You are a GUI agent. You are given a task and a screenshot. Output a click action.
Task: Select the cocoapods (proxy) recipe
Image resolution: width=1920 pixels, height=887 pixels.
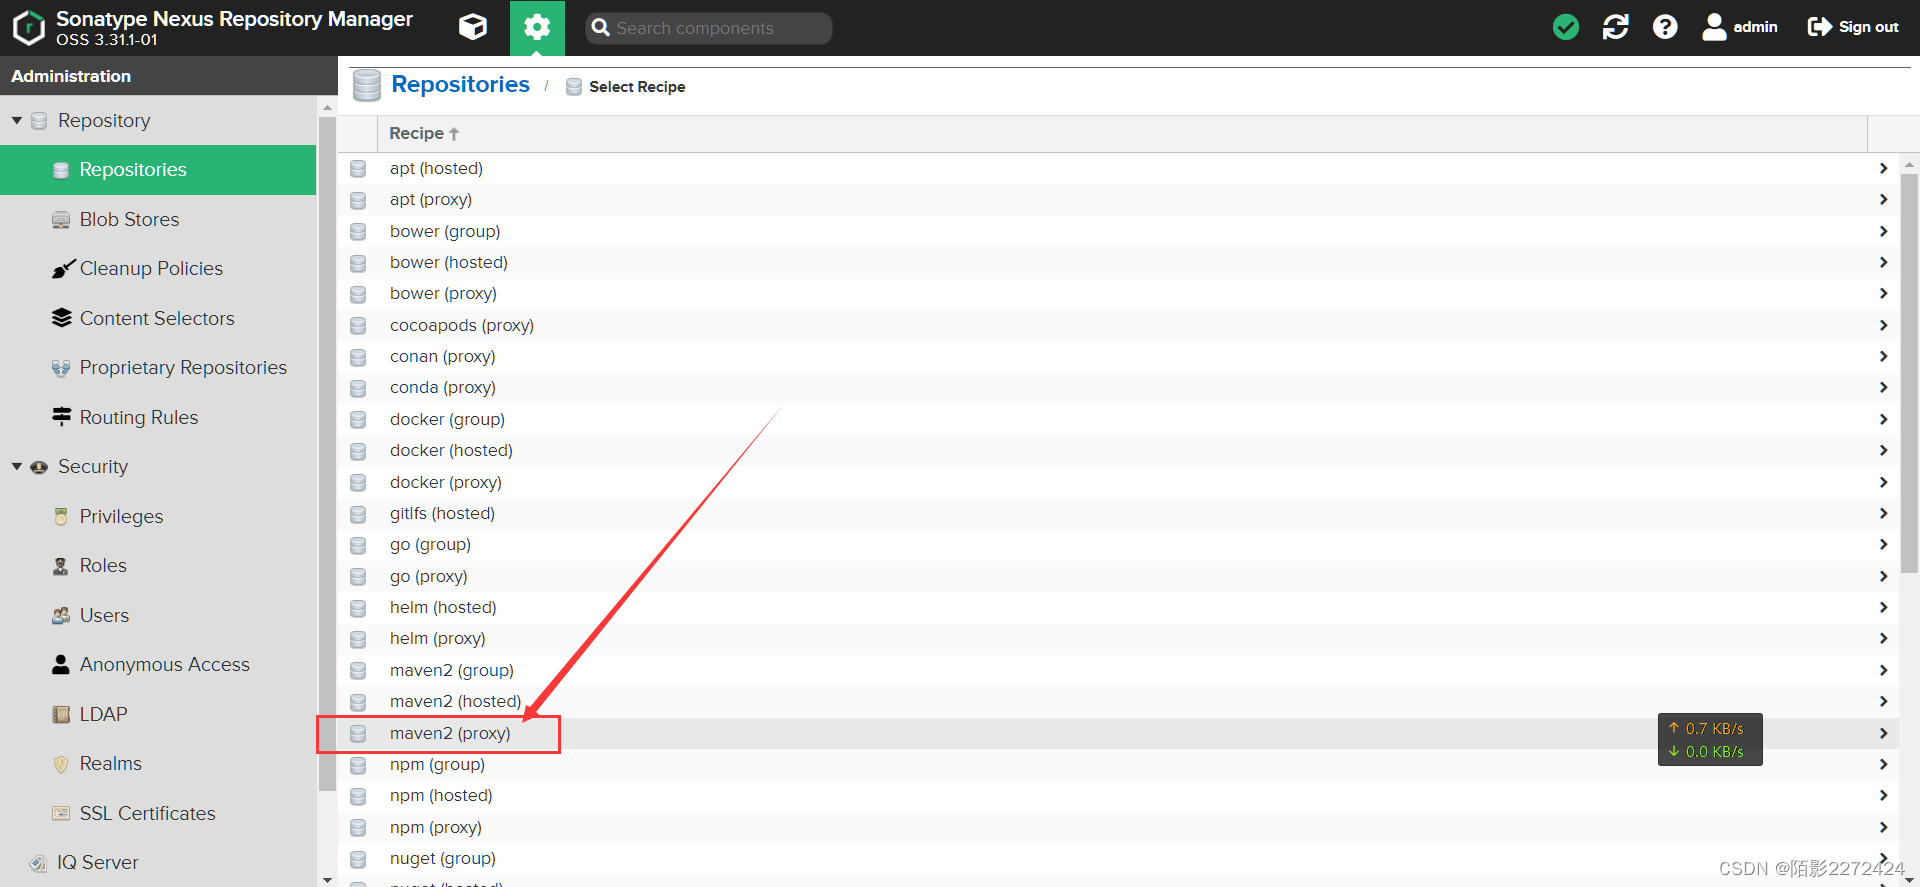(x=1118, y=325)
